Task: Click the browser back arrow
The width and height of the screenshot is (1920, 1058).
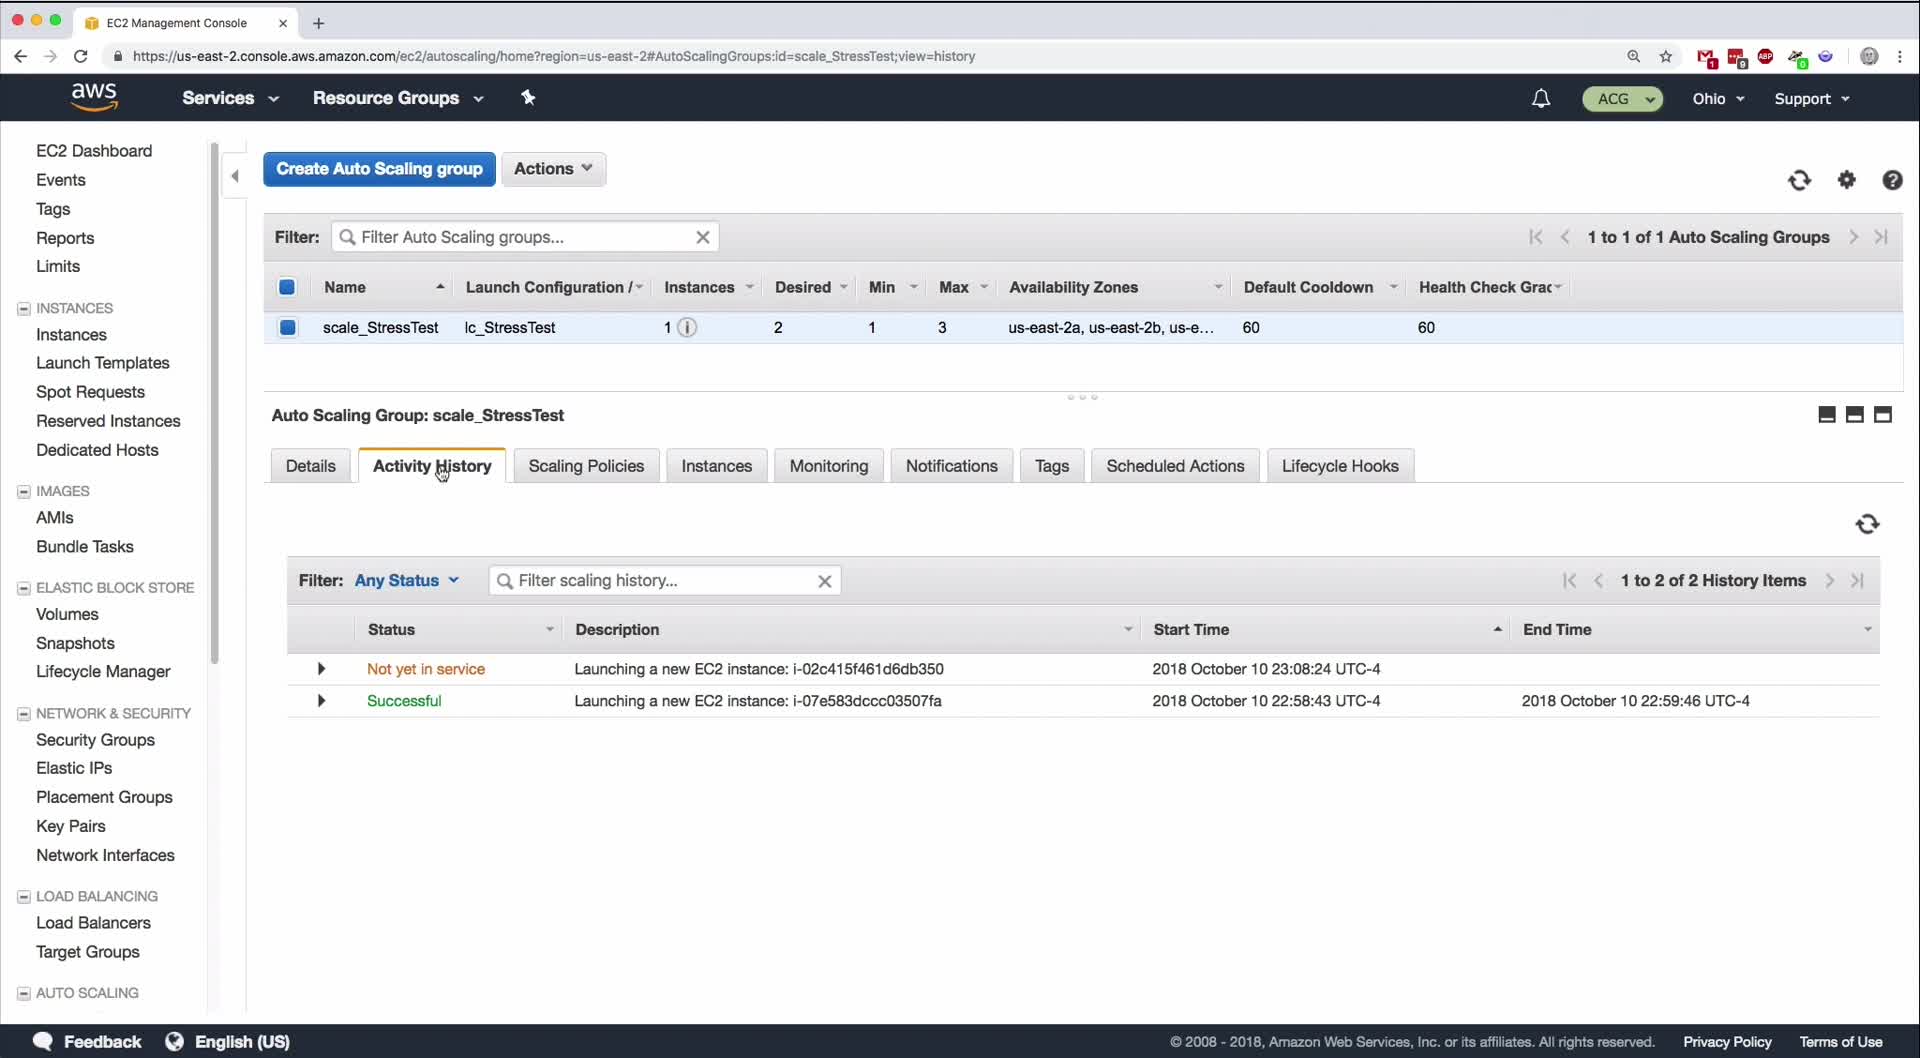Action: coord(20,56)
